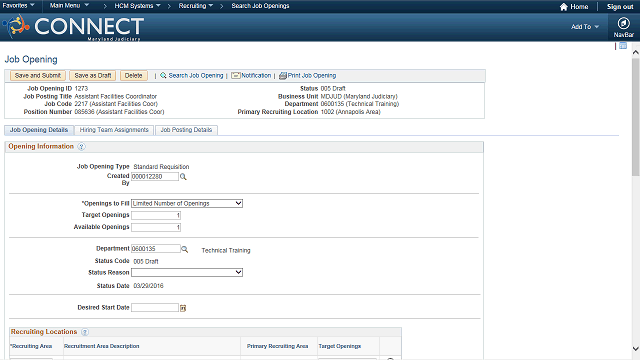
Task: Click the Save and Submit button
Action: (x=38, y=76)
